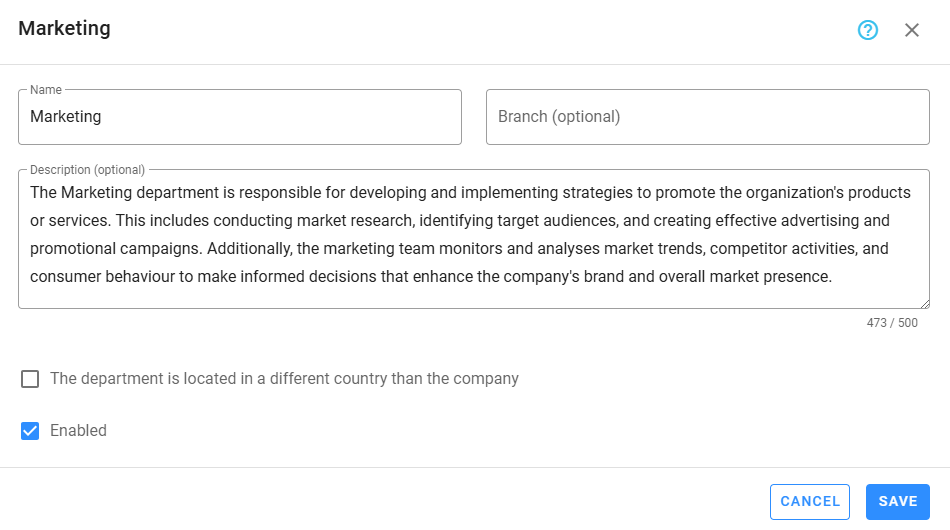Place cursor after 'market presence.' in description
The width and height of the screenshot is (950, 530).
coord(834,277)
